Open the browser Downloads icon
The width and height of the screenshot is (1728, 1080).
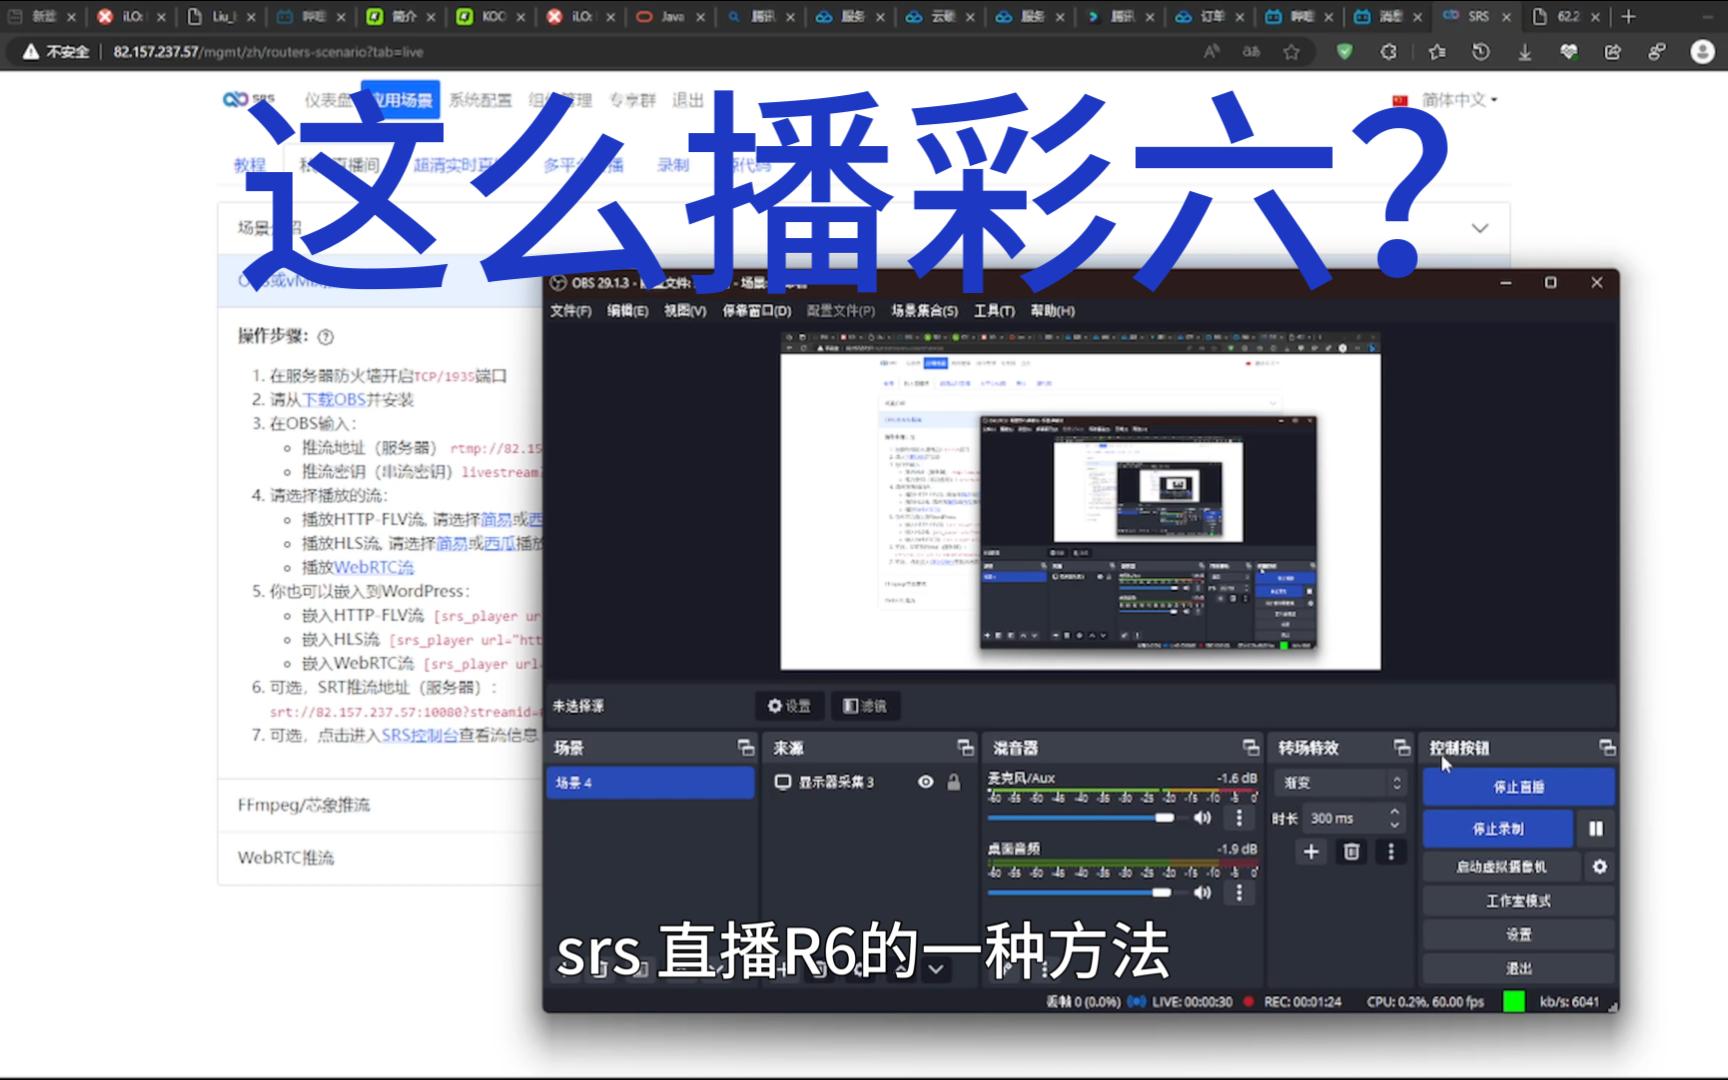[x=1525, y=52]
